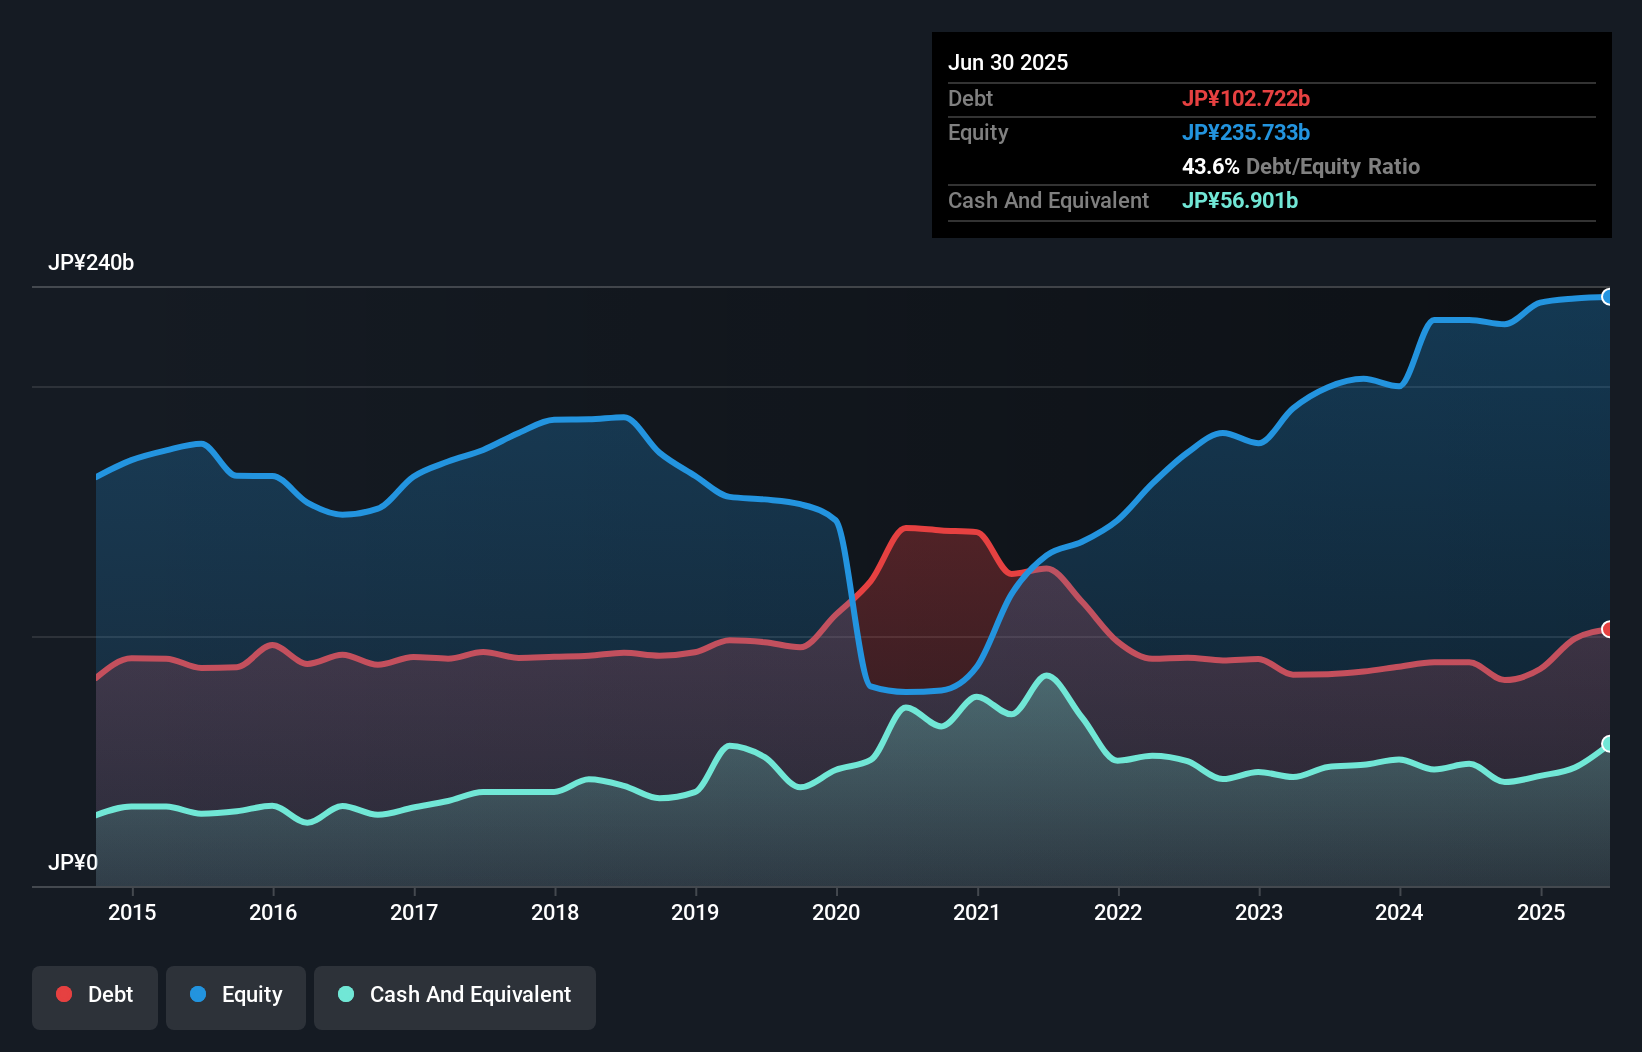Toggle the Debt series visibility
The height and width of the screenshot is (1052, 1642).
click(95, 996)
